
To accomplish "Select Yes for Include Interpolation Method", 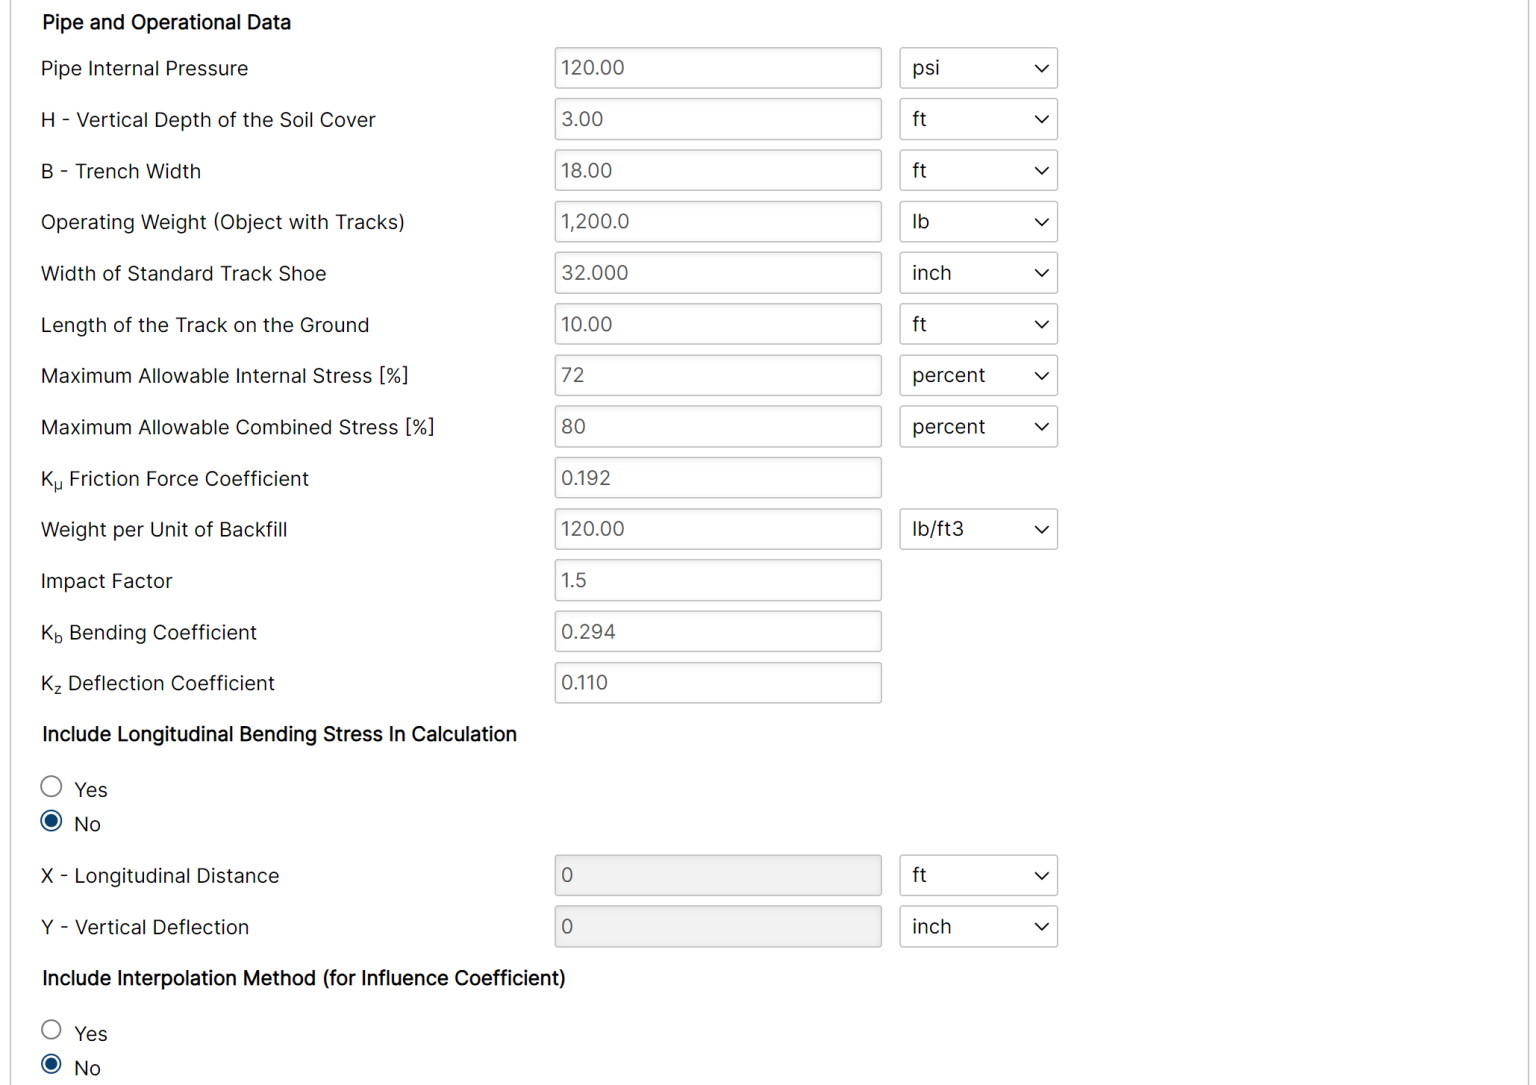I will tap(51, 1030).
